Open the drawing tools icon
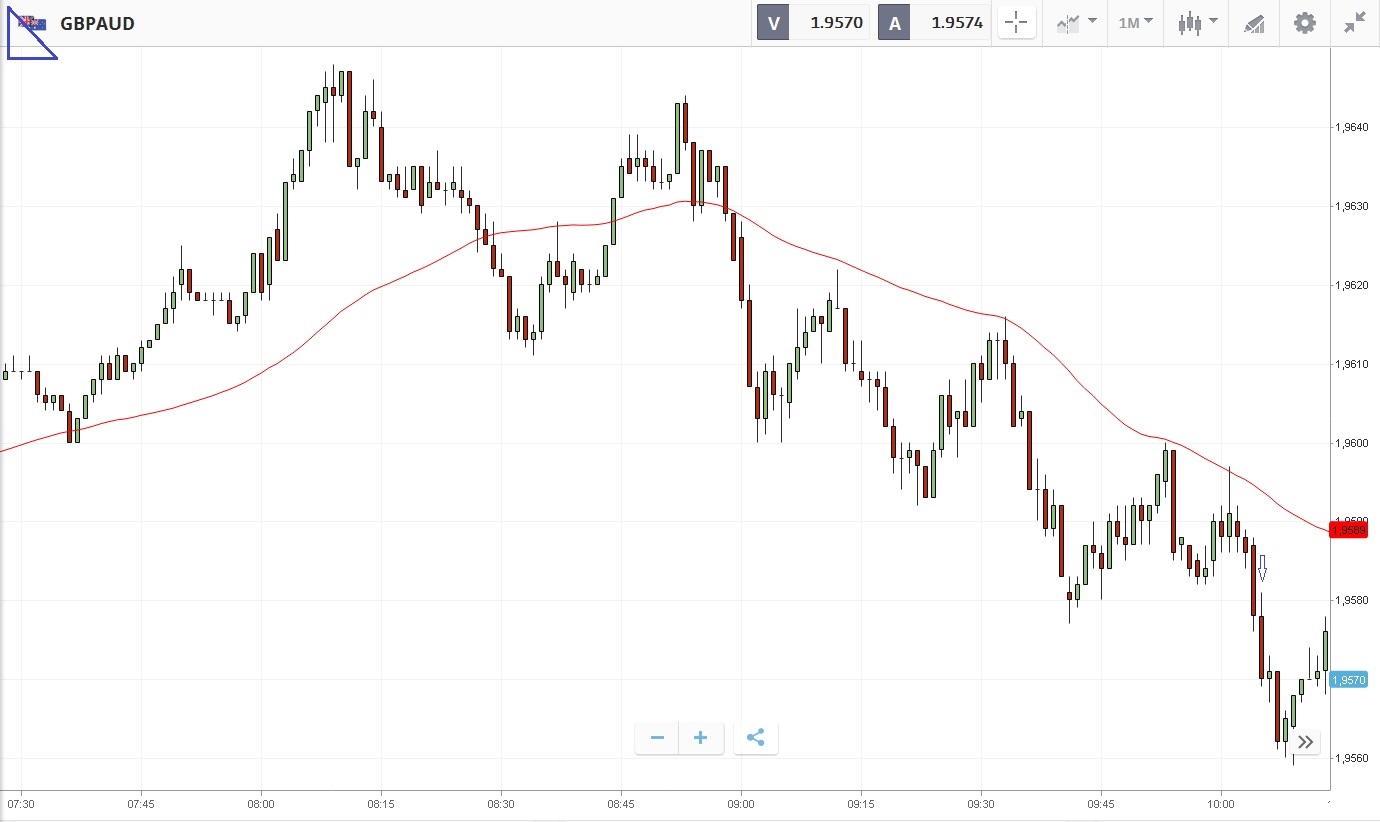This screenshot has height=822, width=1380. 1254,23
